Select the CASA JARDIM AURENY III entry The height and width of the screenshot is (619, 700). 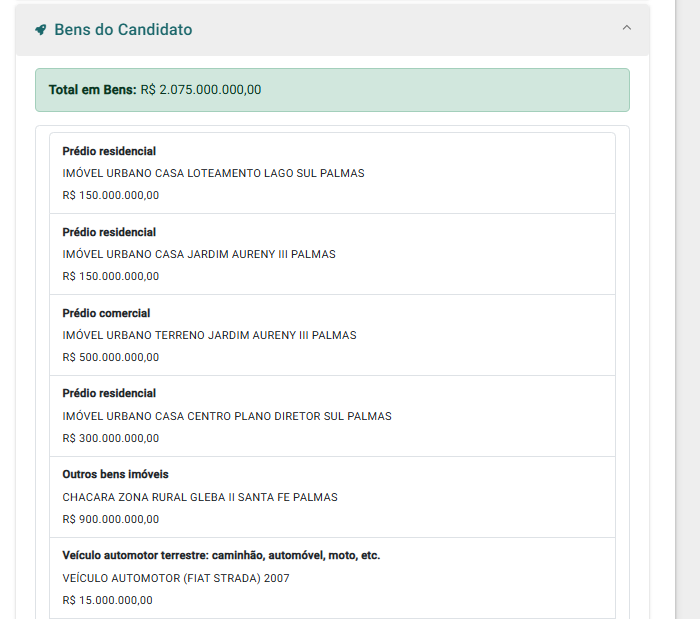coord(332,254)
